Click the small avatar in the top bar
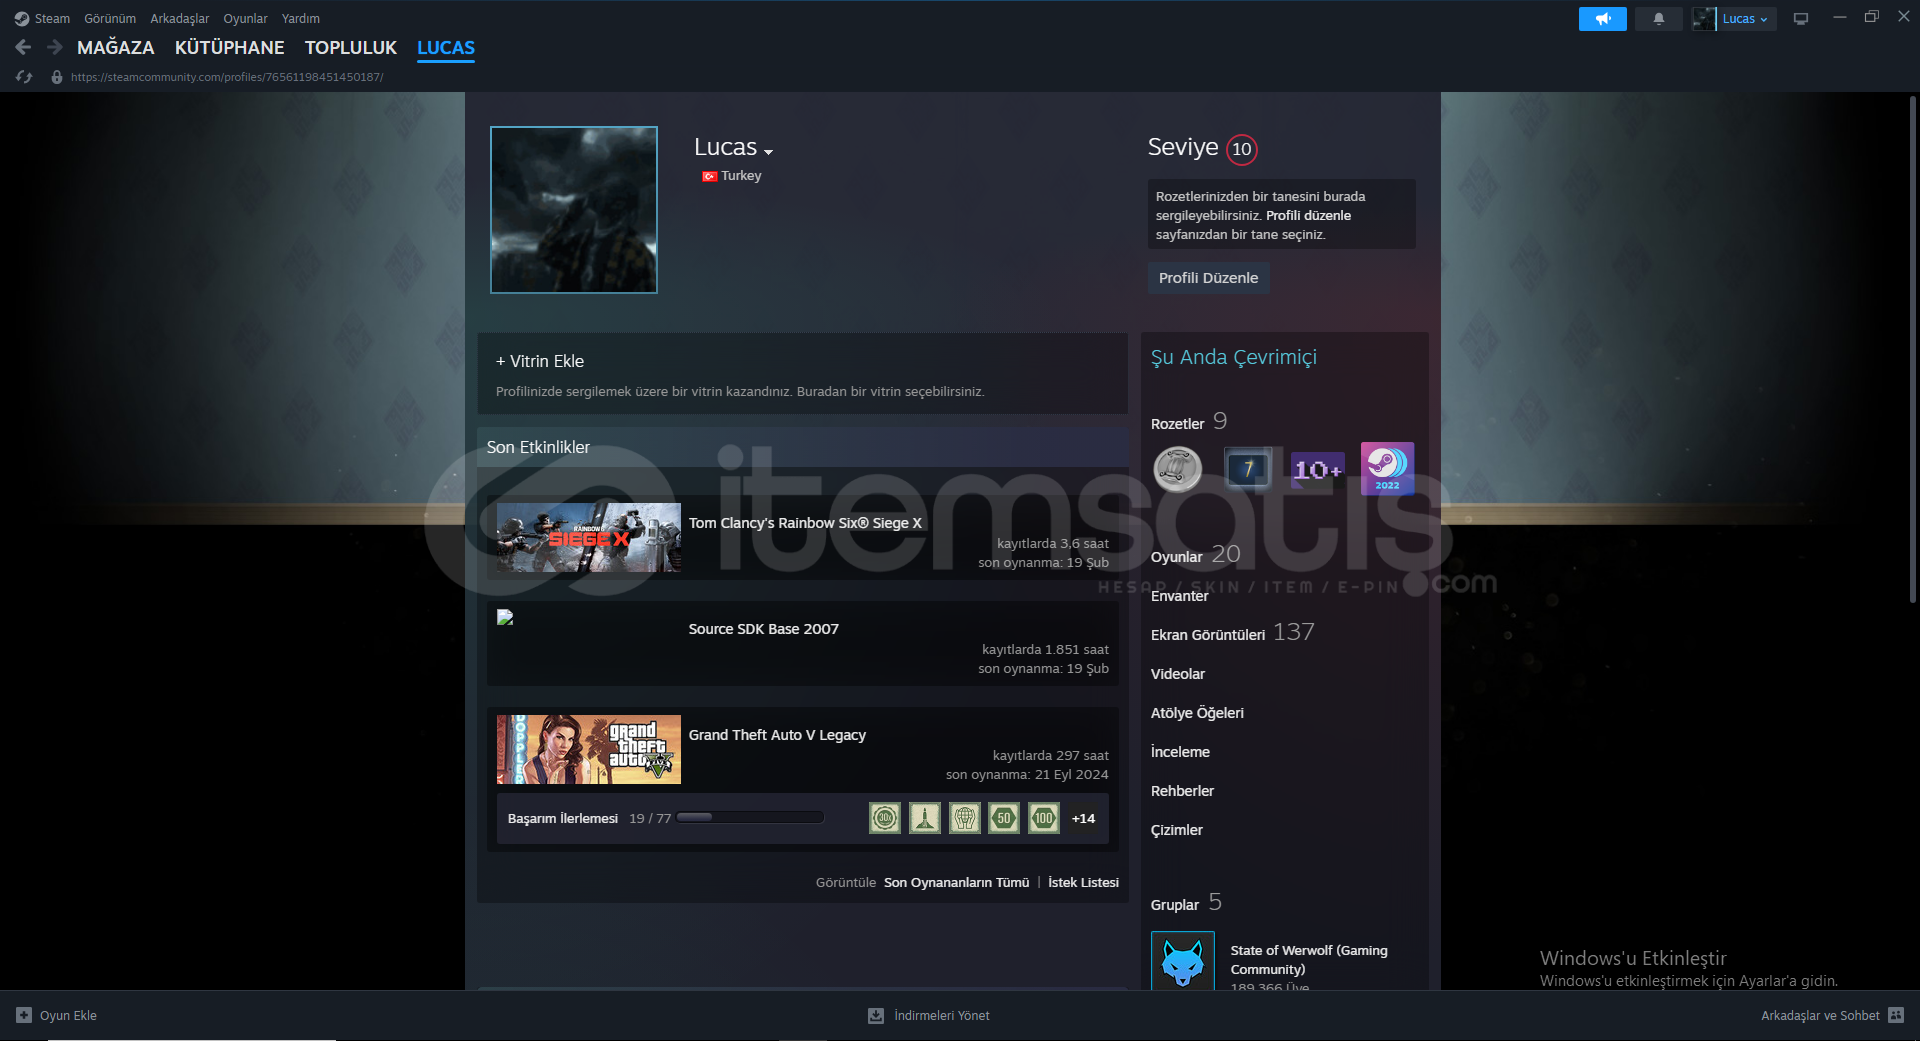 [1703, 19]
